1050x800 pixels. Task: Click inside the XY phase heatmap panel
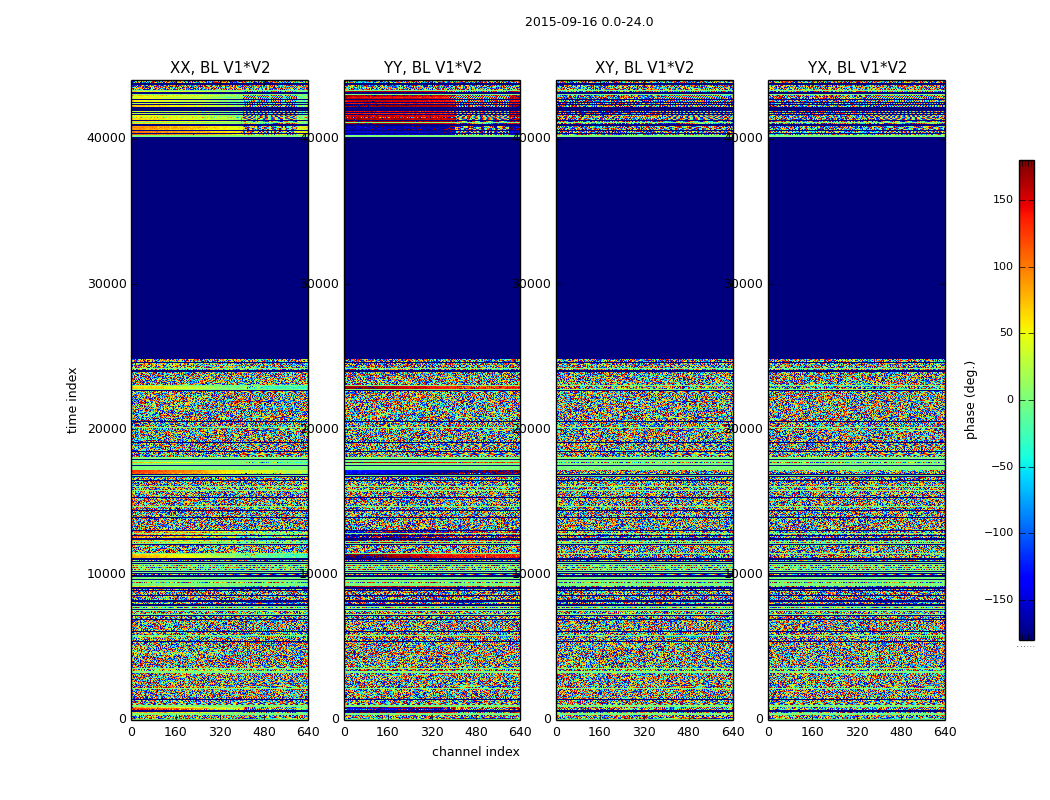[x=645, y=400]
